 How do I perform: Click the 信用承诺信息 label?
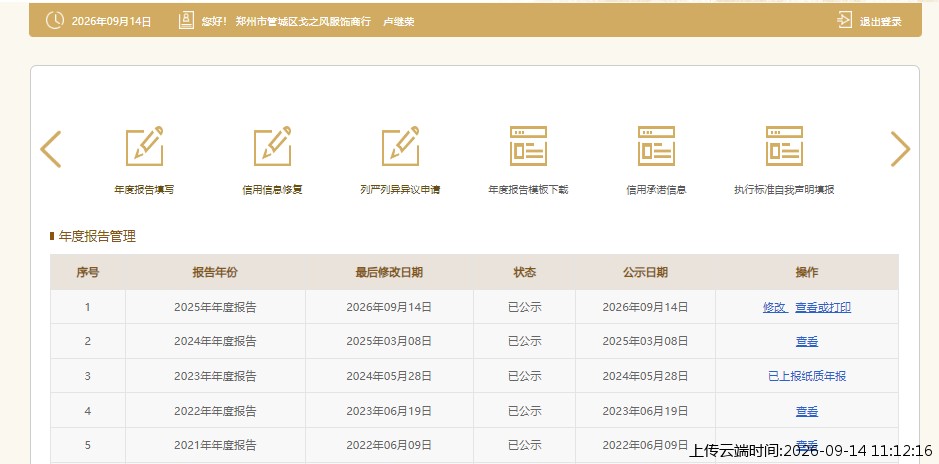point(656,190)
